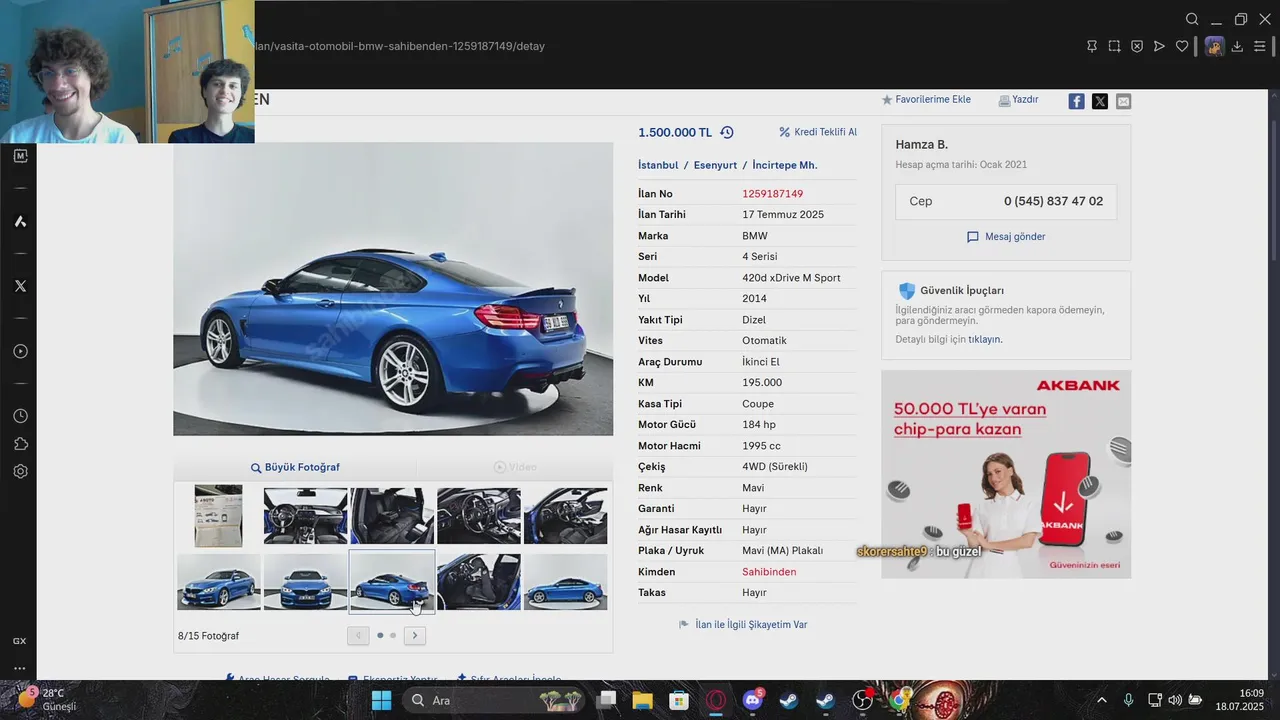This screenshot has height=720, width=1280.
Task: Select the second gallery page dot
Action: (393, 635)
